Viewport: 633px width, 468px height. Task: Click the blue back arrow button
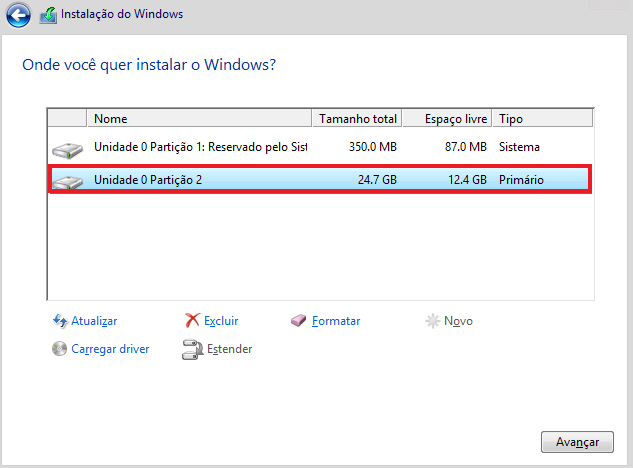coord(18,15)
